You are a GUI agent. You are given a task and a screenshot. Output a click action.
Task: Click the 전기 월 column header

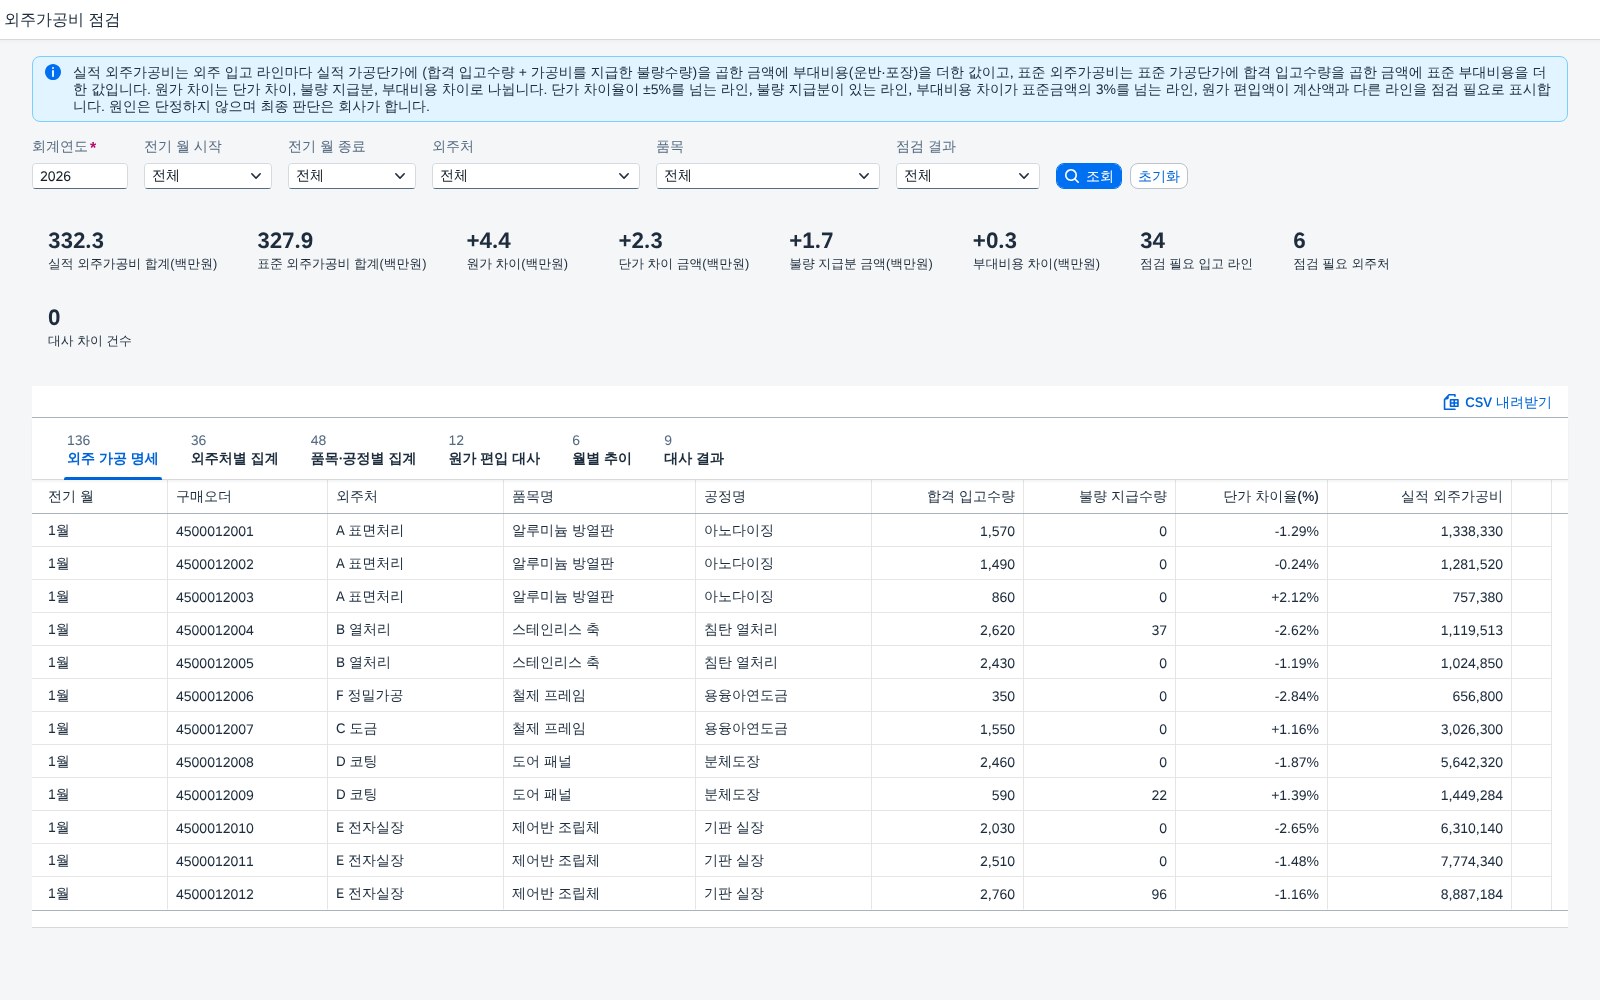tap(100, 497)
